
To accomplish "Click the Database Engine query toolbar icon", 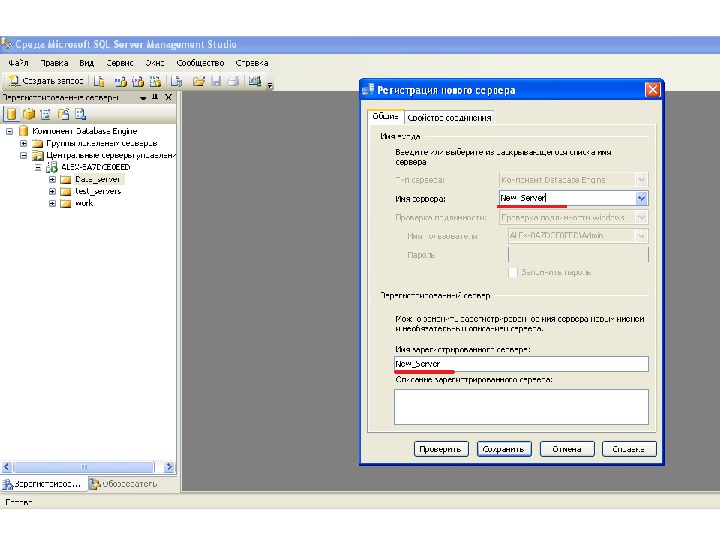I will (99, 81).
